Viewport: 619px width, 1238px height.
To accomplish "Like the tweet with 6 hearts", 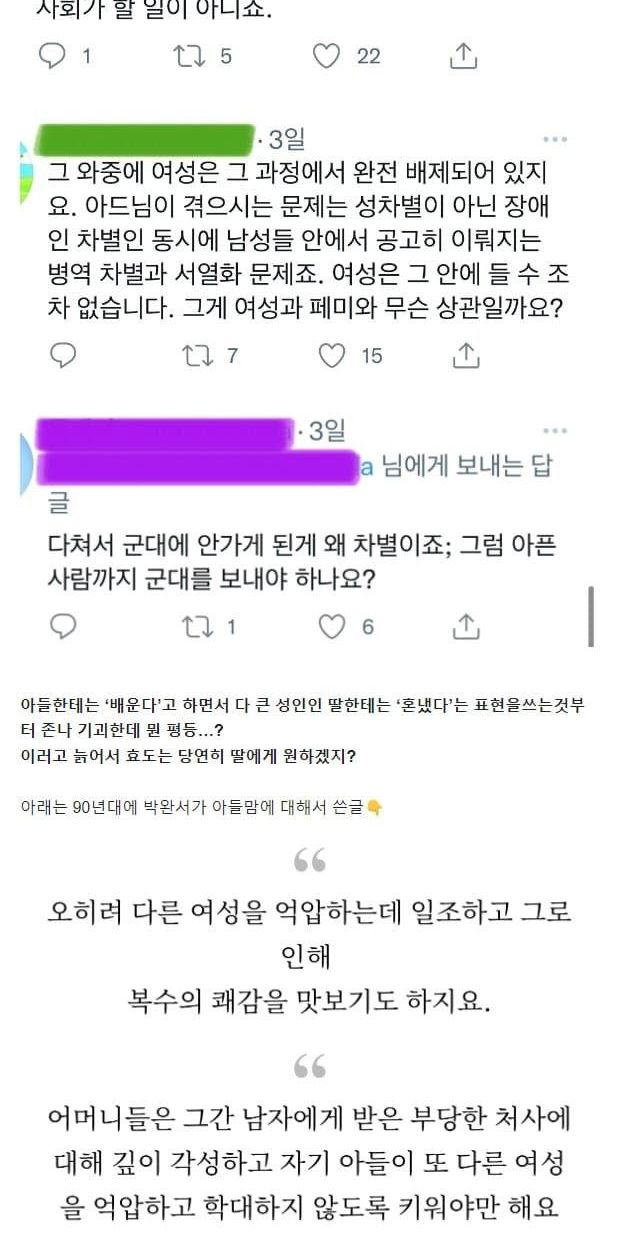I will 331,627.
